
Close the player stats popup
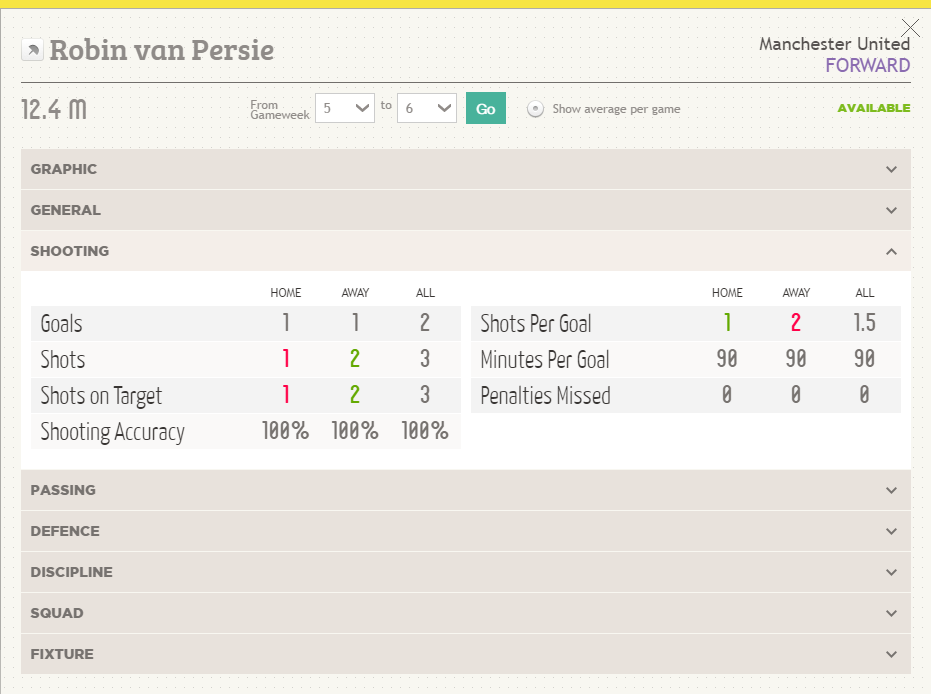point(910,28)
